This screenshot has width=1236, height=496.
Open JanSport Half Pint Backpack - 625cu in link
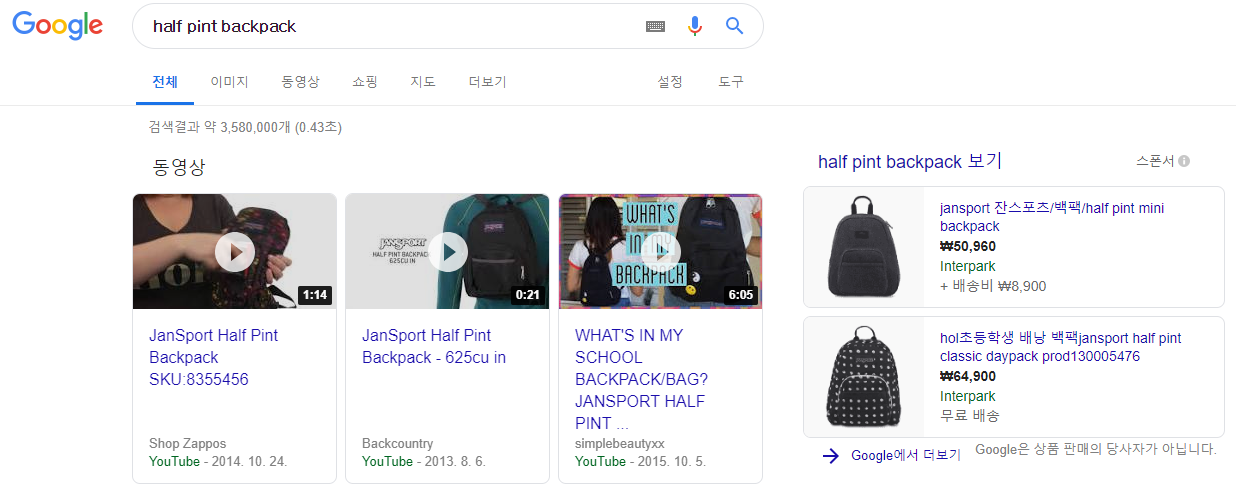434,346
